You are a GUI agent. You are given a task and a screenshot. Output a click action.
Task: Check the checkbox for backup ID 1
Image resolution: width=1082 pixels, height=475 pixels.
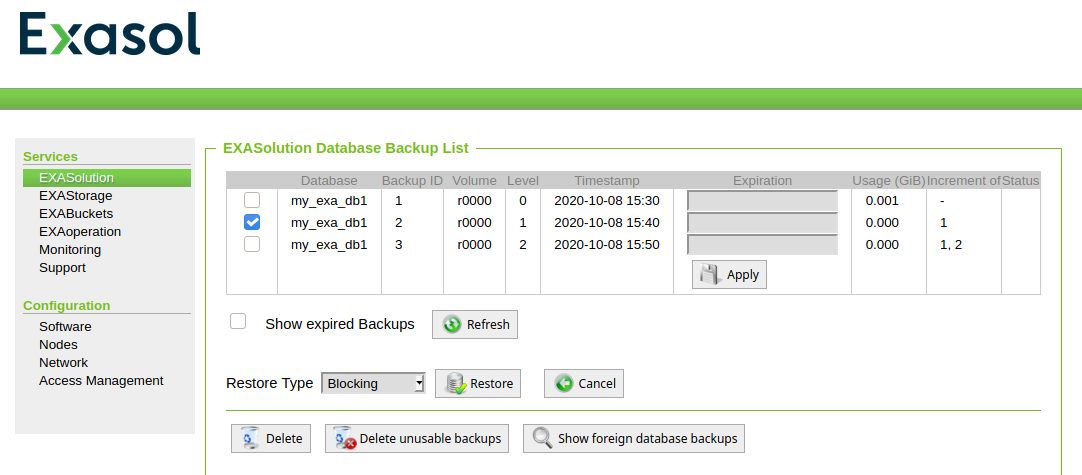[x=252, y=200]
